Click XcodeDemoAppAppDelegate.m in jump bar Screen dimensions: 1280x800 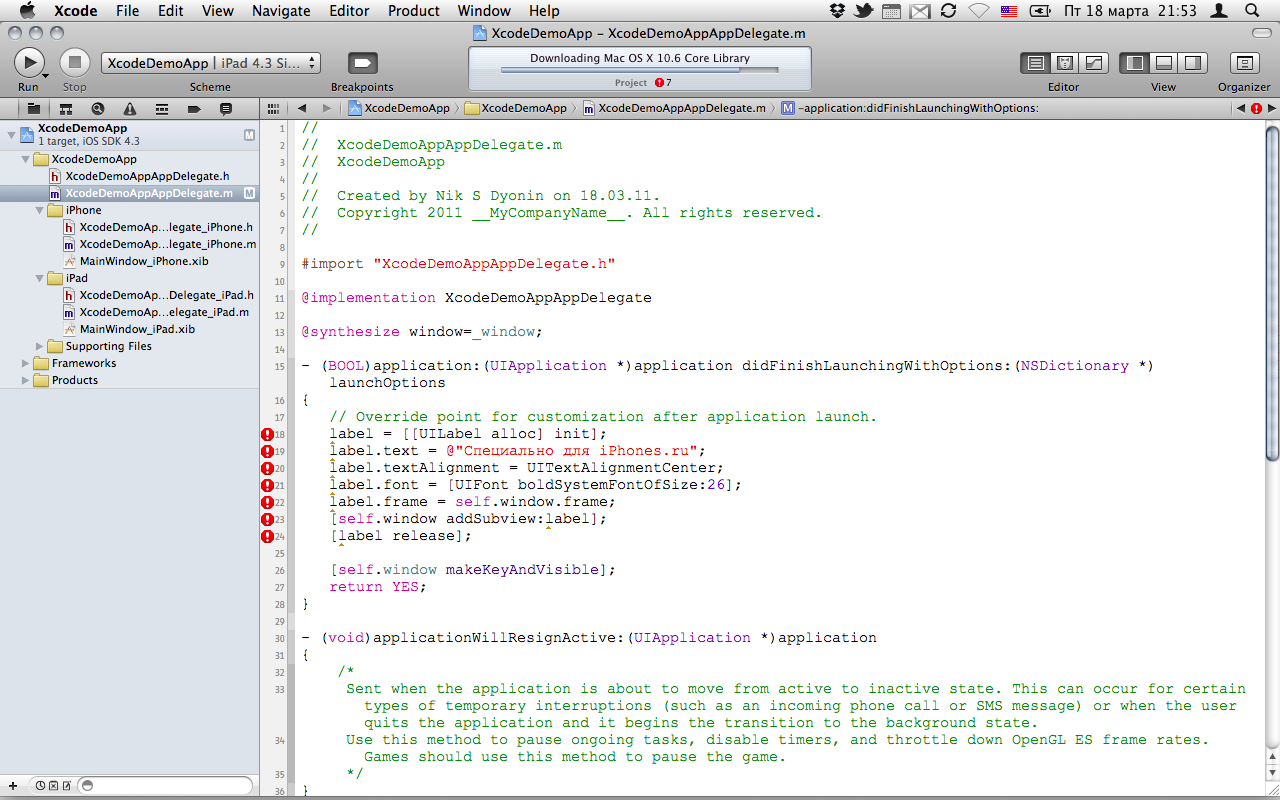tap(675, 108)
